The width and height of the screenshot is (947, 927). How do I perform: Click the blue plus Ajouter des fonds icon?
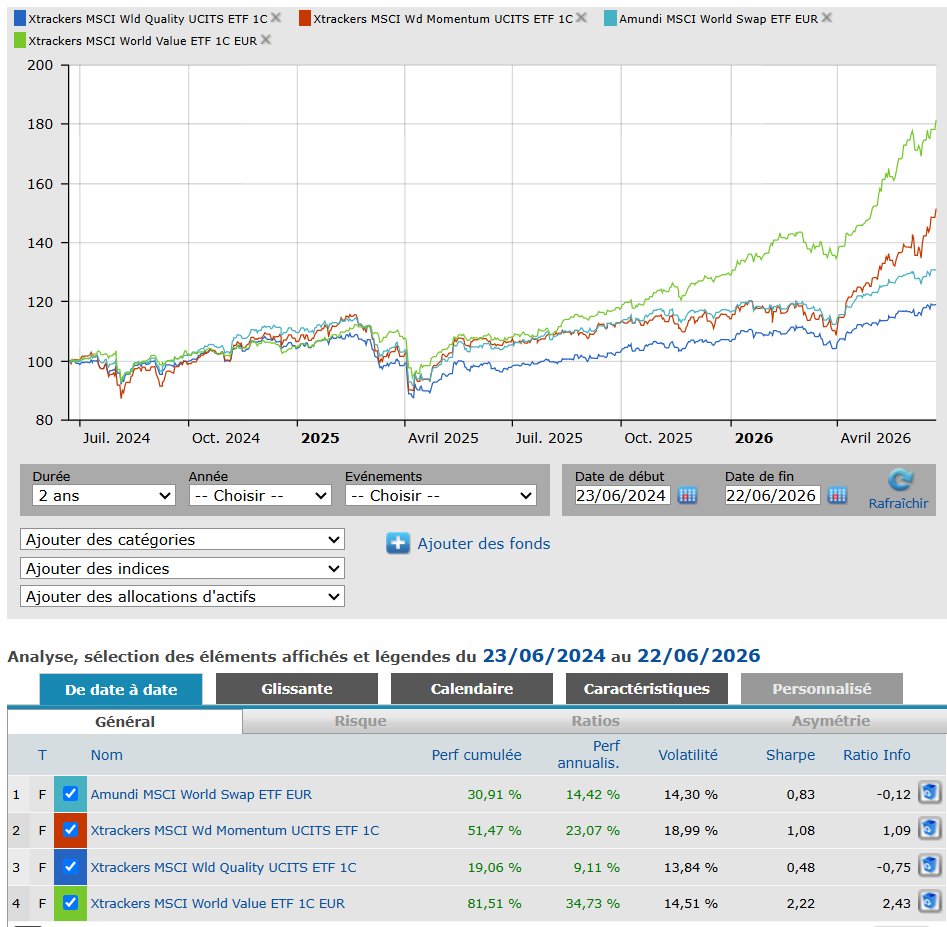(398, 544)
